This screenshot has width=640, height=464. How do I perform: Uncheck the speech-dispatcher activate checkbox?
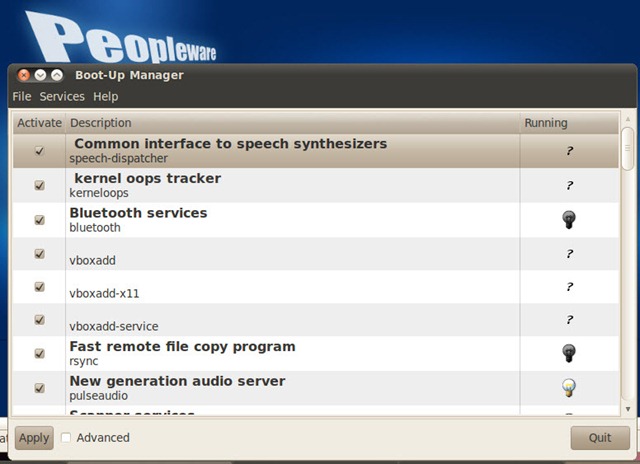tap(40, 151)
